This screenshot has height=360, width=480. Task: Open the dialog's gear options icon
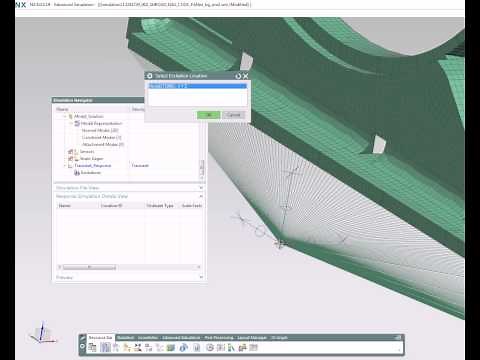(x=150, y=76)
